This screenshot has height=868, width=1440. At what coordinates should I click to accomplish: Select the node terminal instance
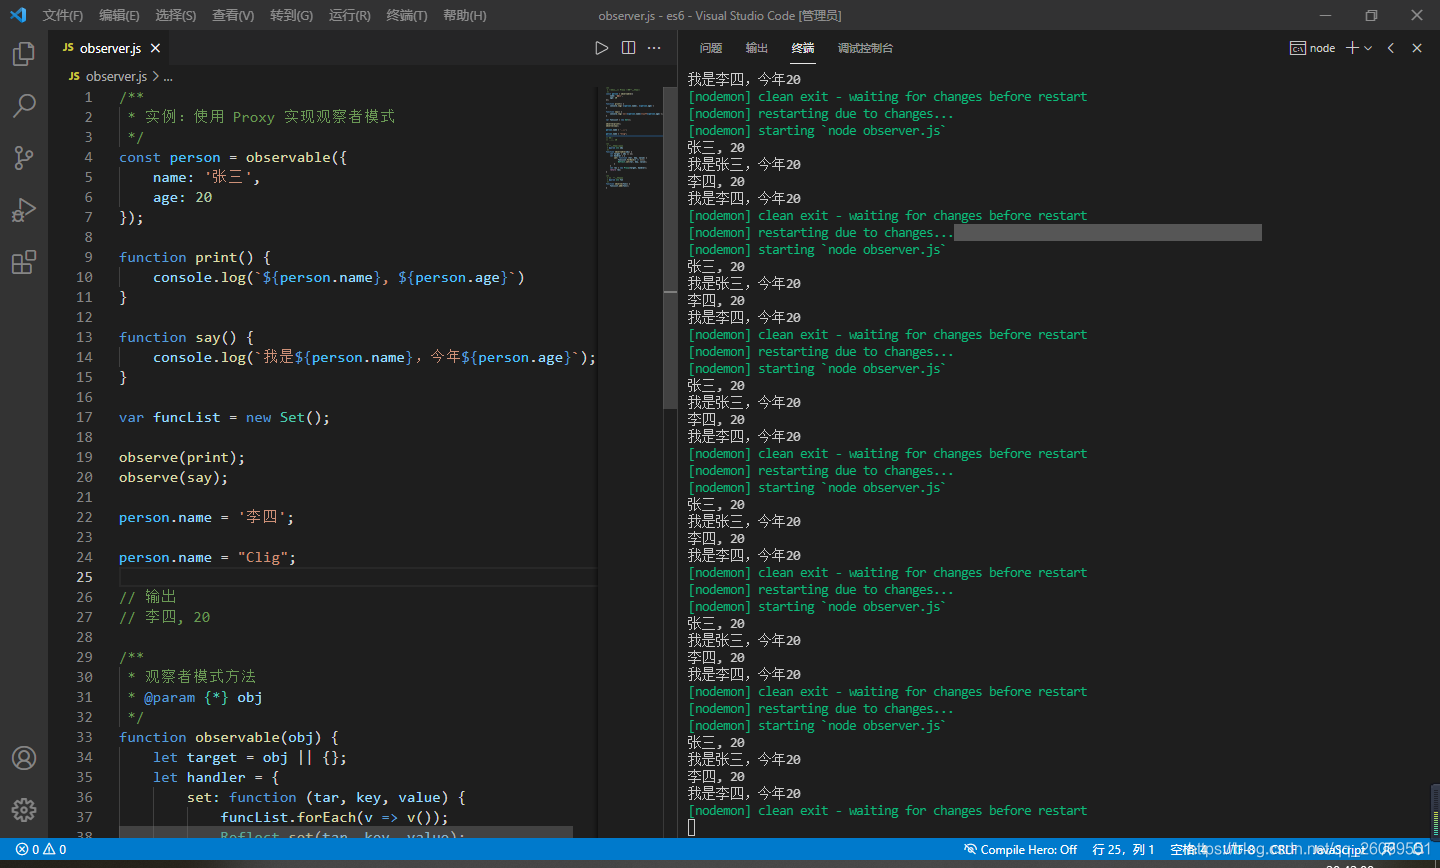(x=1312, y=48)
